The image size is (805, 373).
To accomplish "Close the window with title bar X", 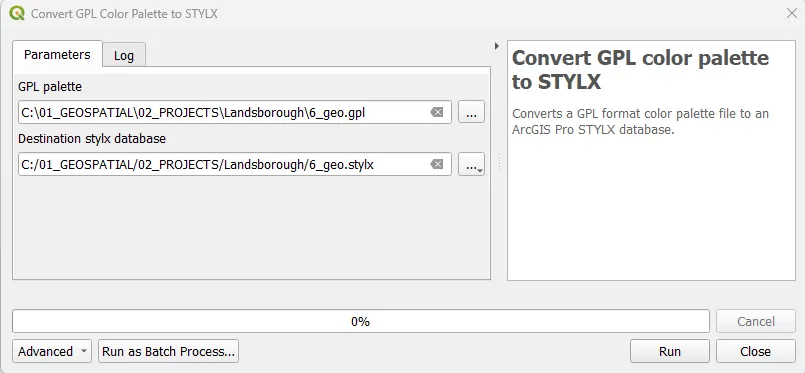I will coord(792,13).
